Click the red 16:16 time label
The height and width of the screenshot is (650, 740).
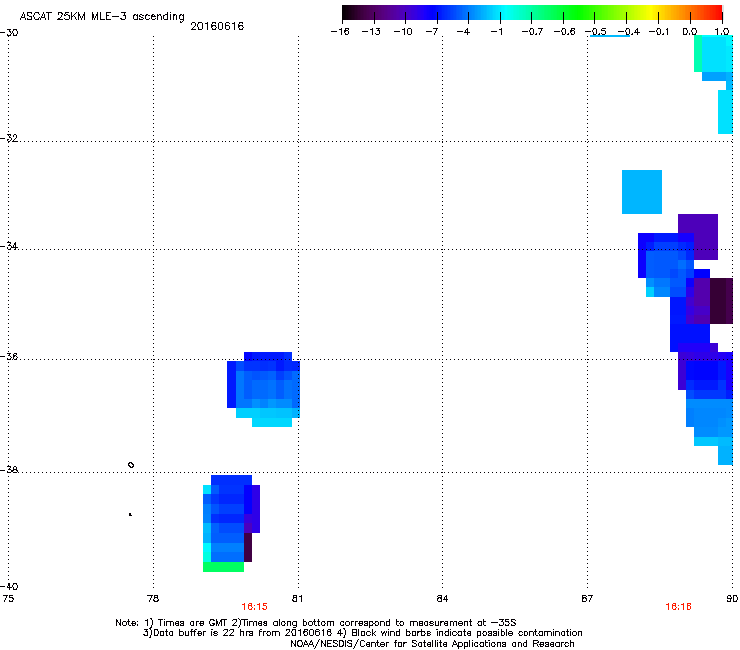pos(678,607)
